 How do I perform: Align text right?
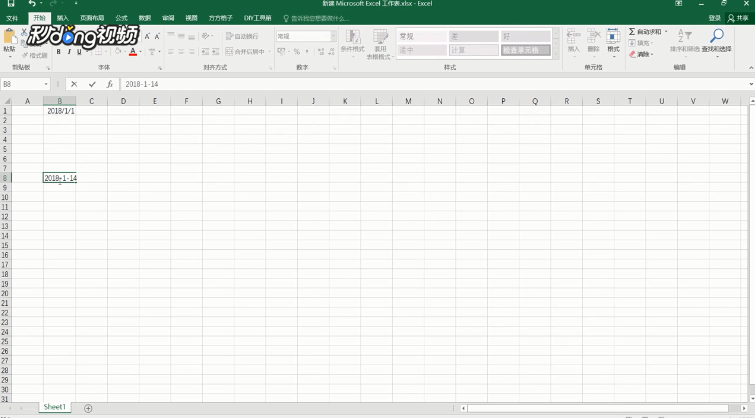pos(192,52)
